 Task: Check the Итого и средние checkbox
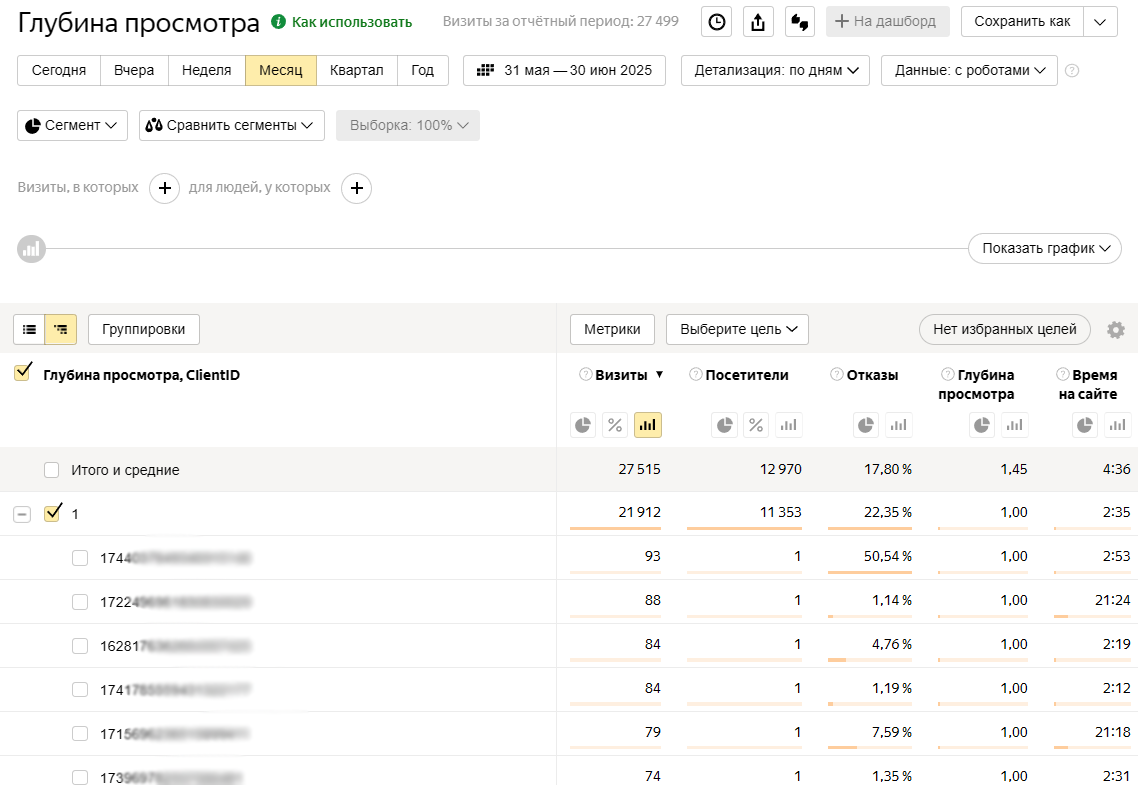pyautogui.click(x=52, y=470)
